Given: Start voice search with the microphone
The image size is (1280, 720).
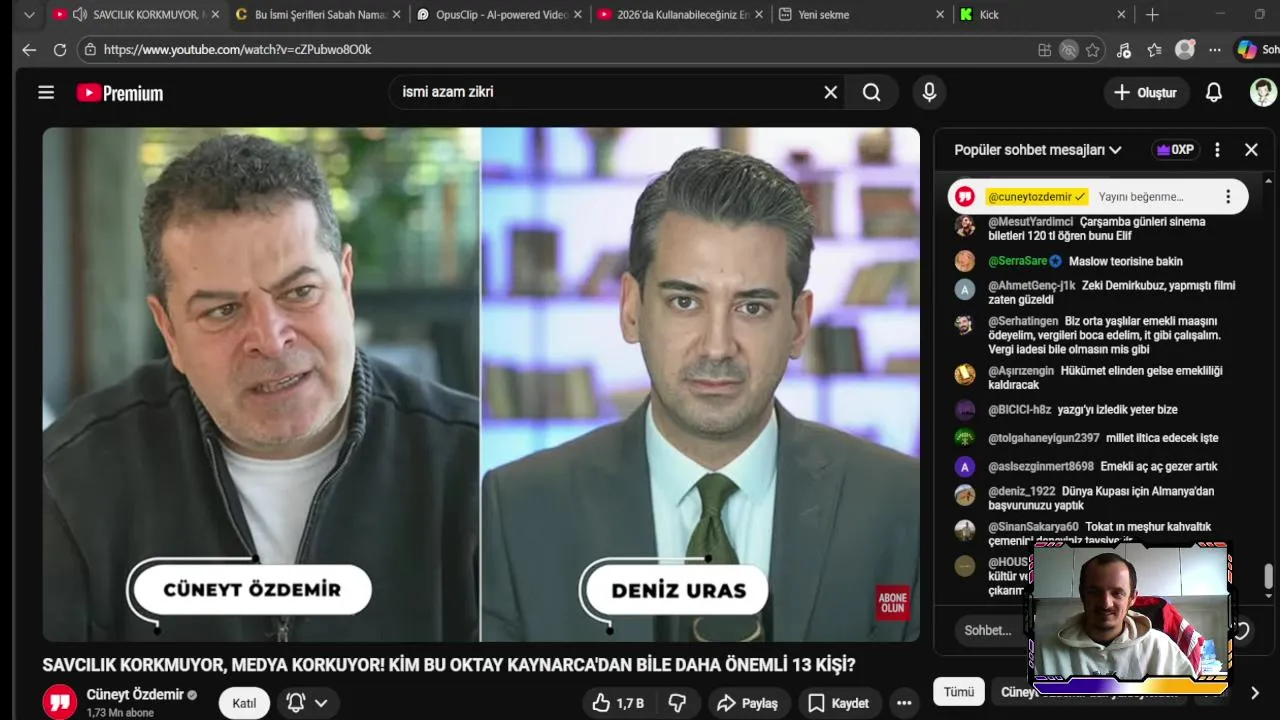Looking at the screenshot, I should pos(929,92).
